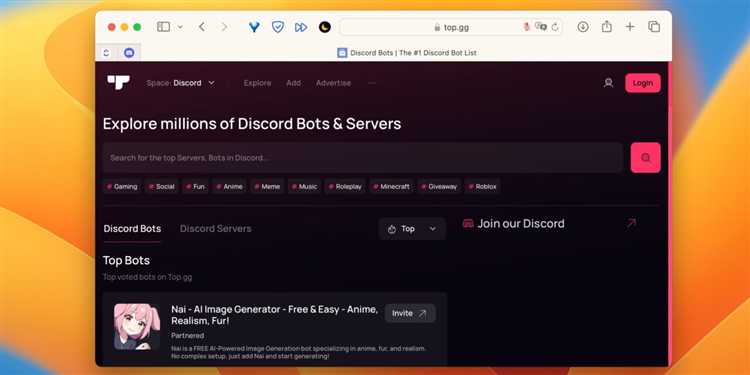Open the Explore menu item
Image resolution: width=750 pixels, height=375 pixels.
coord(257,83)
